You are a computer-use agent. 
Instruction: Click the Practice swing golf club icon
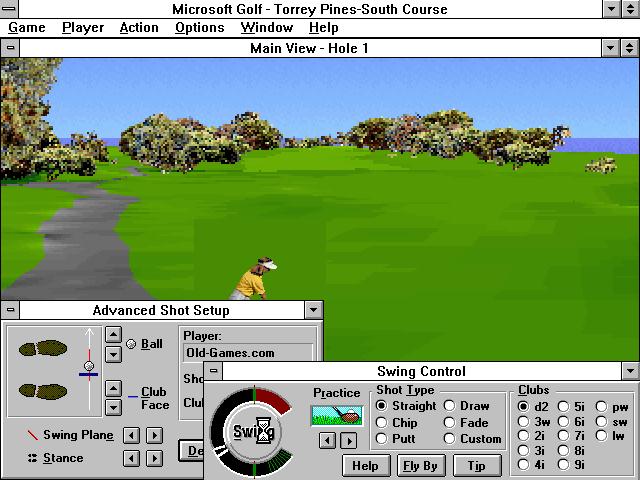pyautogui.click(x=337, y=416)
